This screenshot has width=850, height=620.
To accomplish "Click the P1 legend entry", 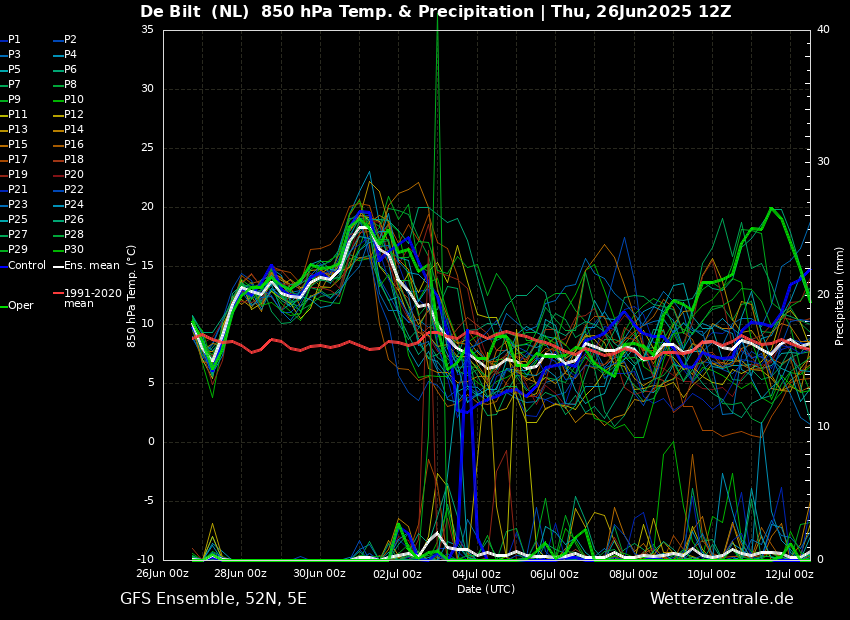I will click(14, 40).
